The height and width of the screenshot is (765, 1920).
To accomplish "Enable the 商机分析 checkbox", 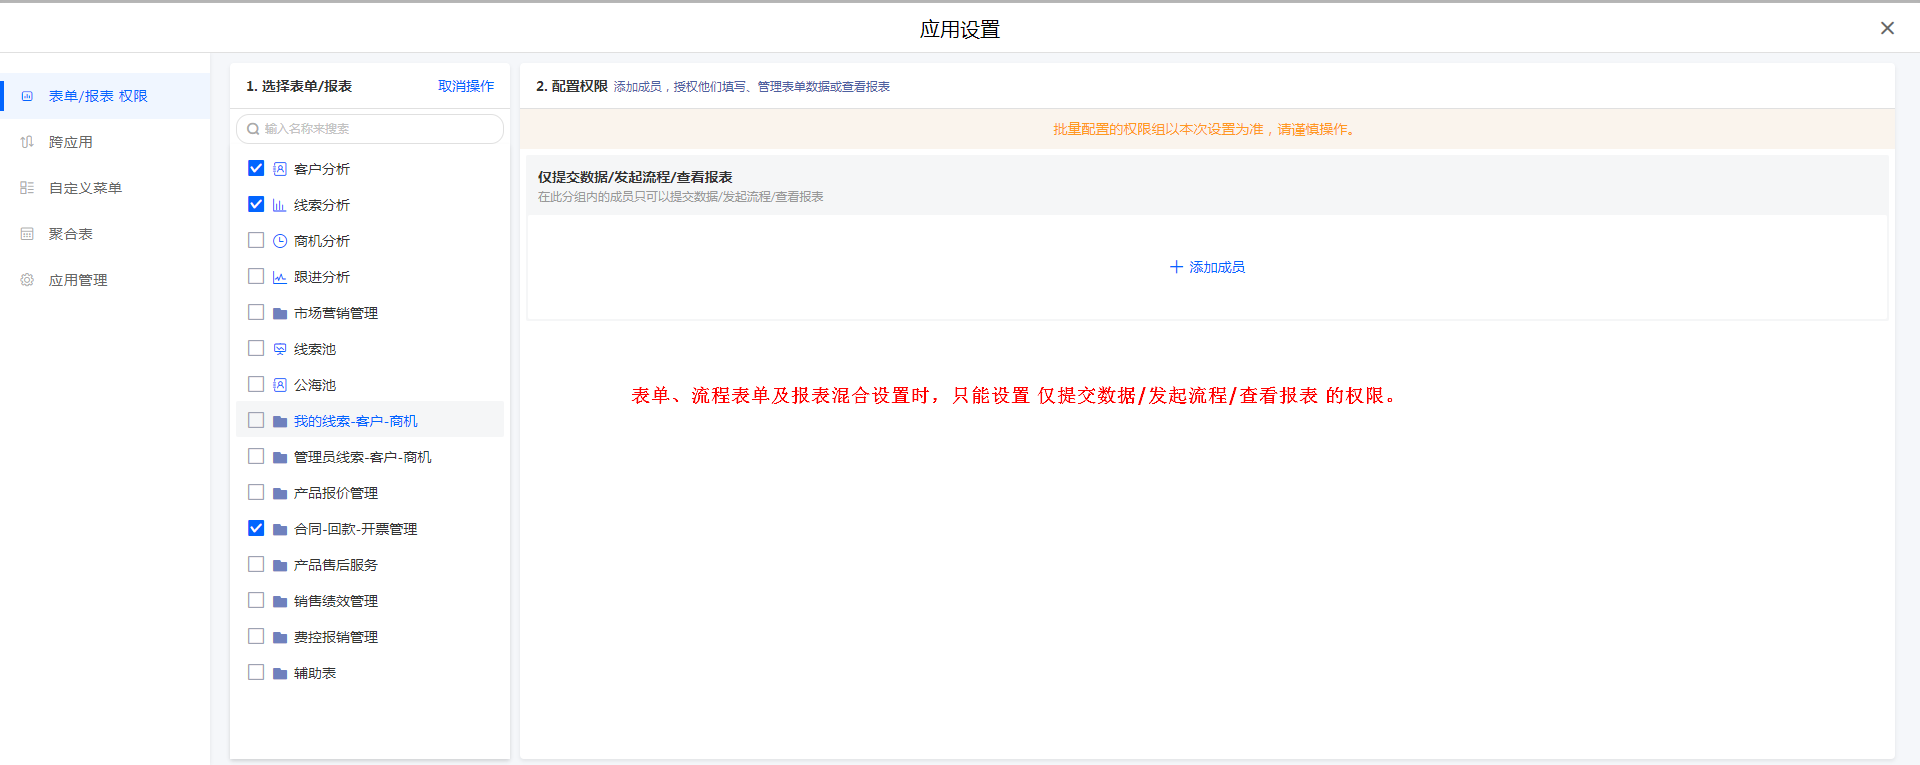I will click(256, 240).
